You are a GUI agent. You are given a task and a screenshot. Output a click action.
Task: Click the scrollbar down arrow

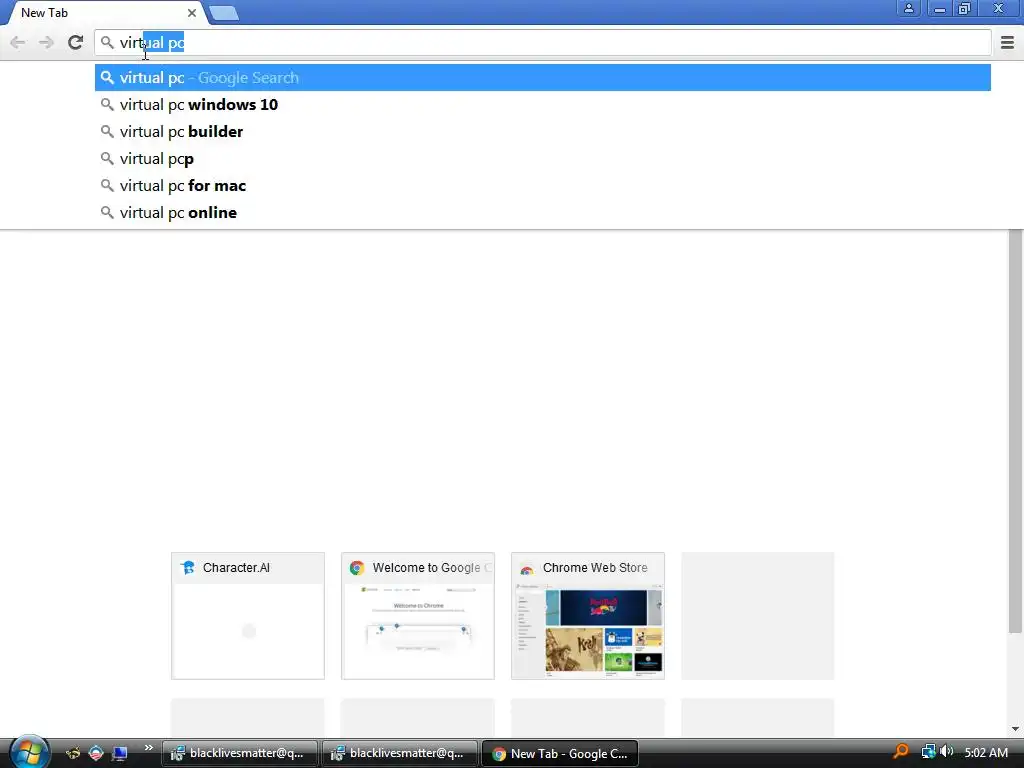tap(1015, 729)
